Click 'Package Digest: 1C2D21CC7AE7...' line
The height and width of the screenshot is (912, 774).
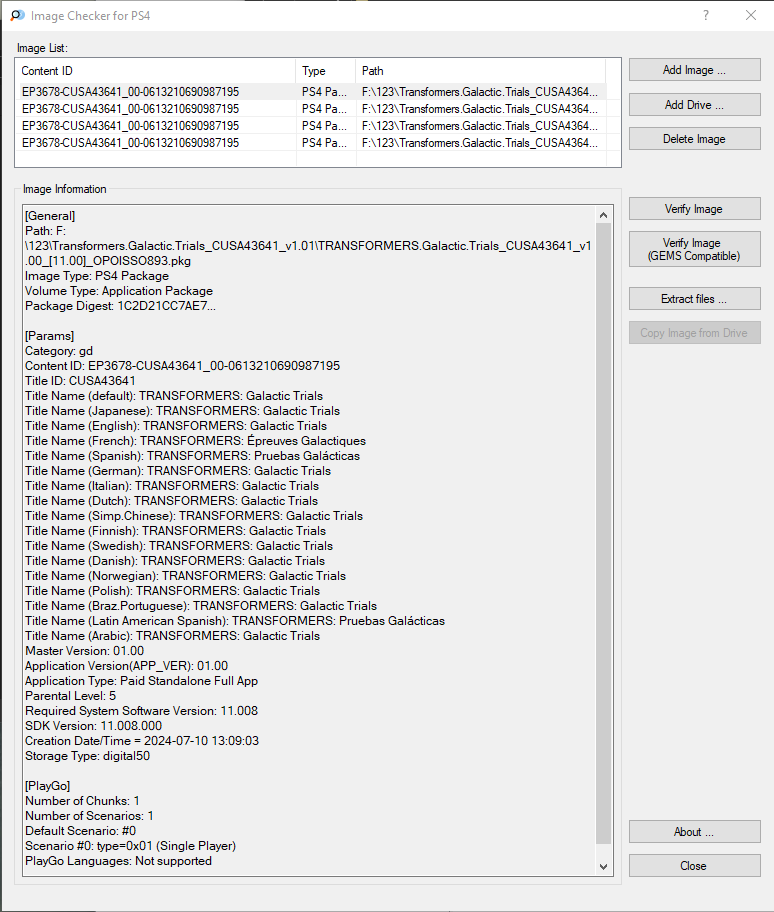pyautogui.click(x=120, y=306)
